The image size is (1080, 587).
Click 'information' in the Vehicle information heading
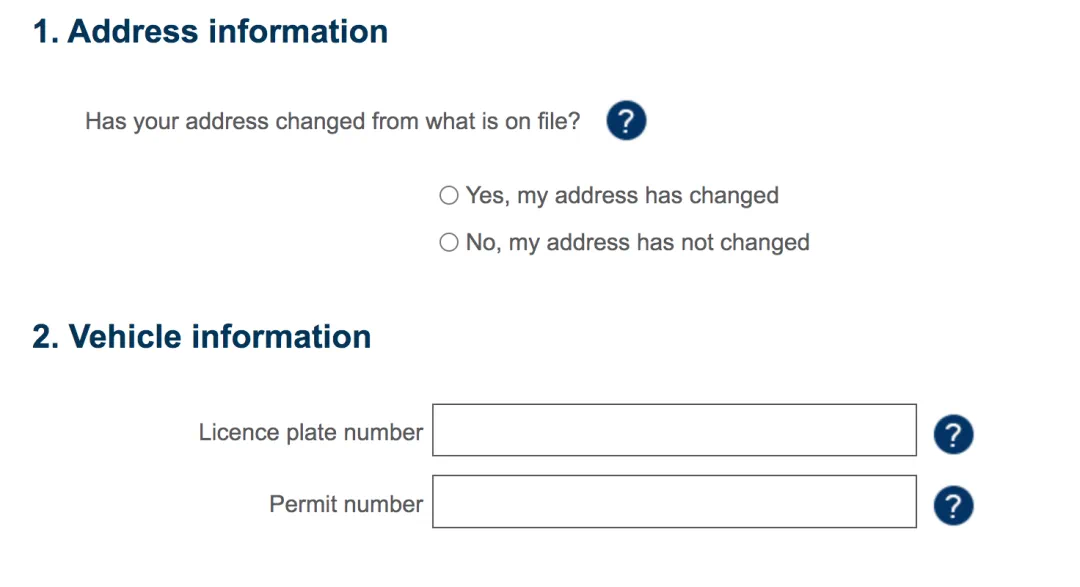pos(281,337)
